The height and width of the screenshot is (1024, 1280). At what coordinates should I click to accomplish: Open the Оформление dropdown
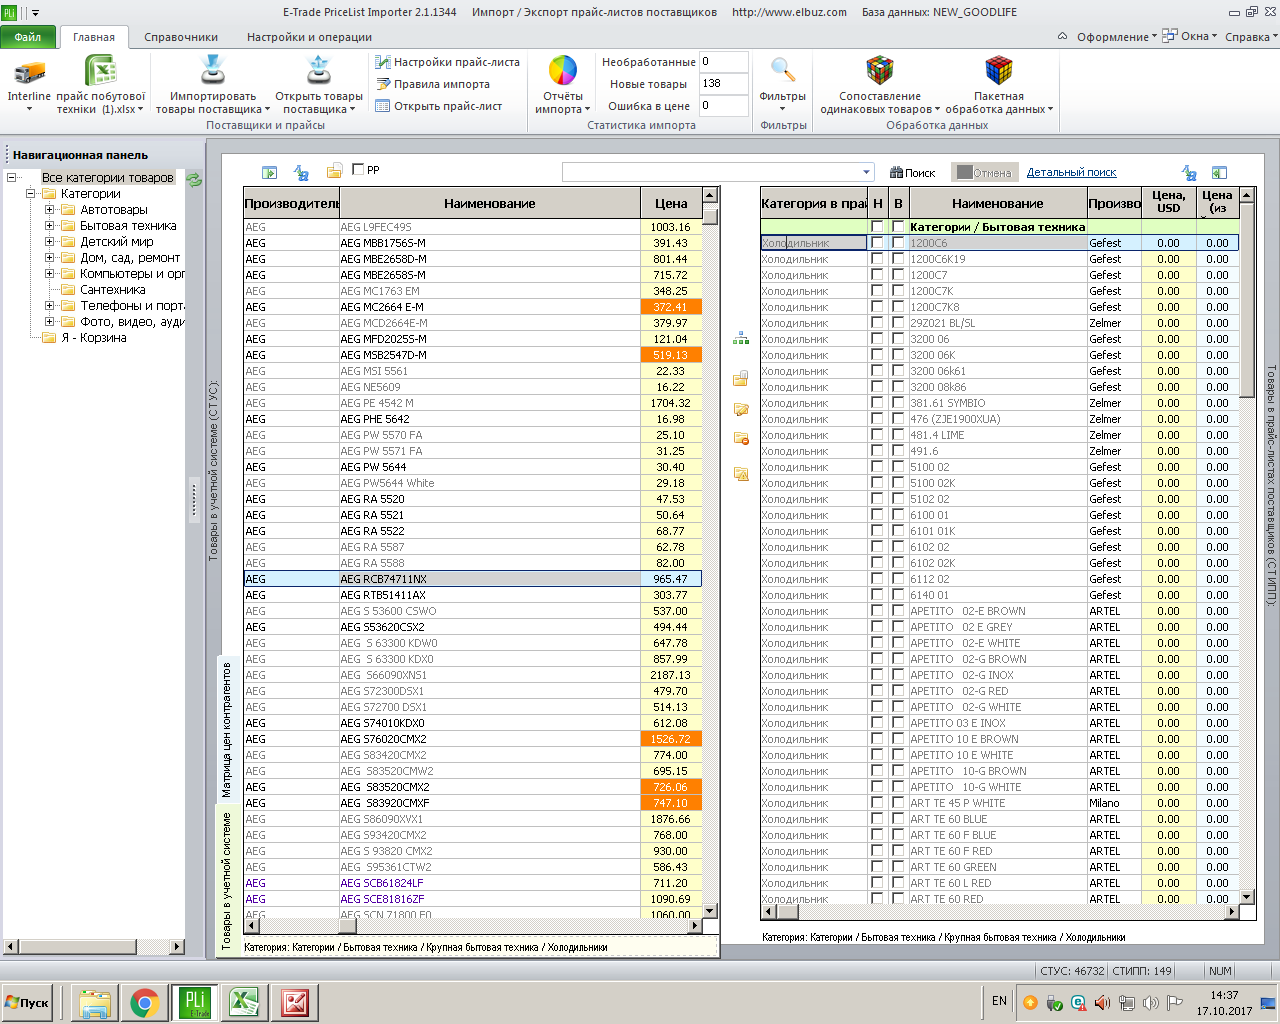[x=1116, y=37]
